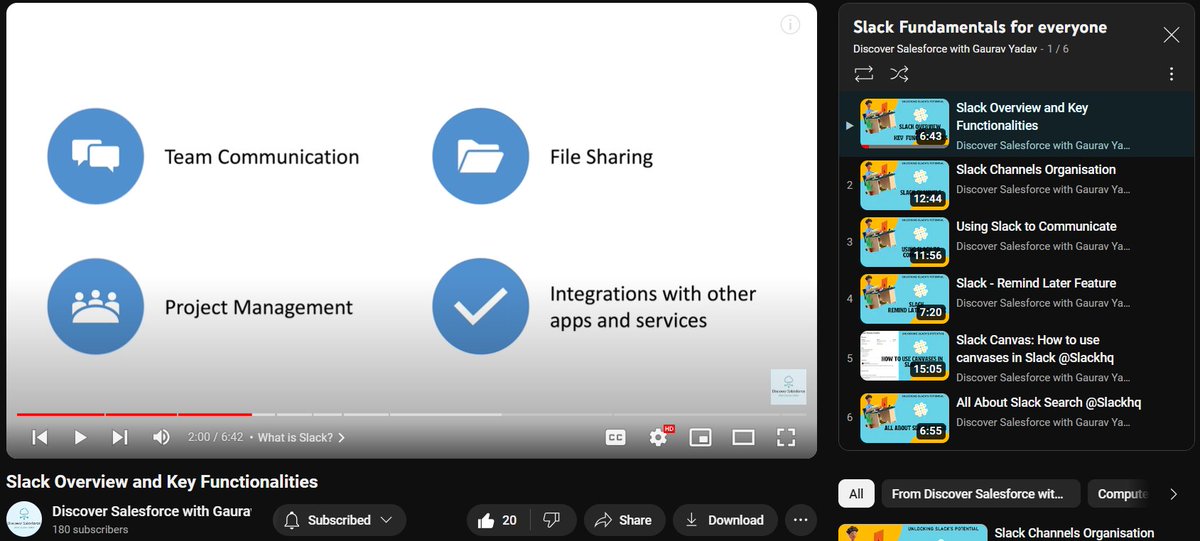Toggle closed captions CC button
The image size is (1200, 541).
pyautogui.click(x=616, y=437)
